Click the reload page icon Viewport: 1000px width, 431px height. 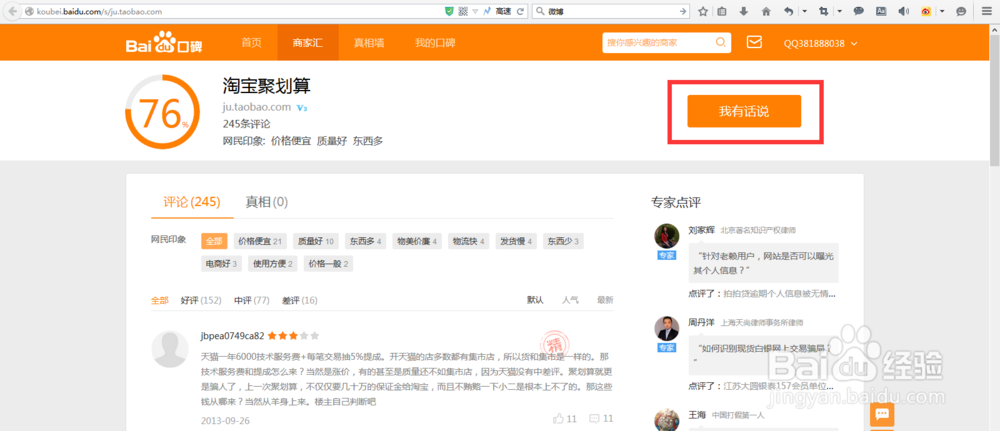(x=520, y=11)
